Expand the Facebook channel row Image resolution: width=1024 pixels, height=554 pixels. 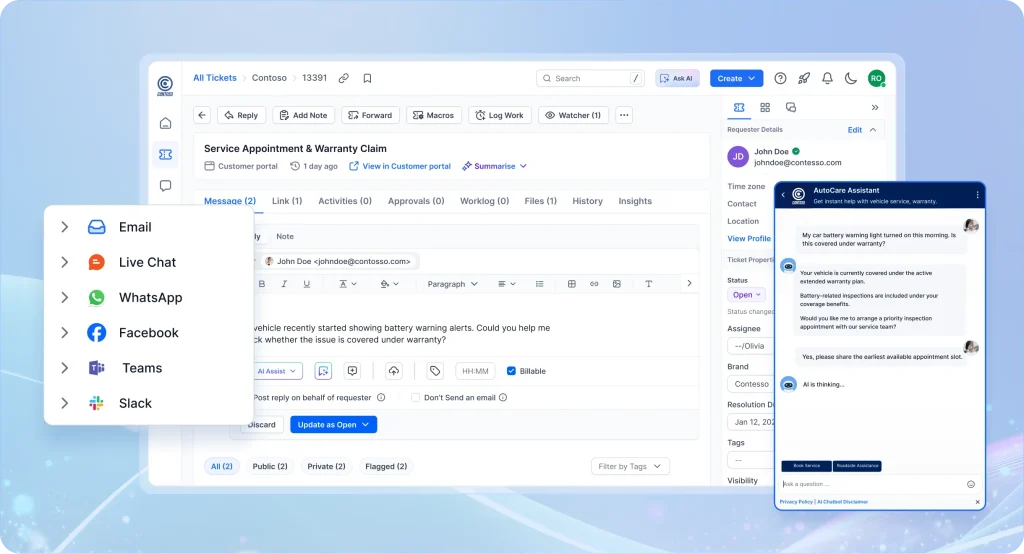coord(65,333)
